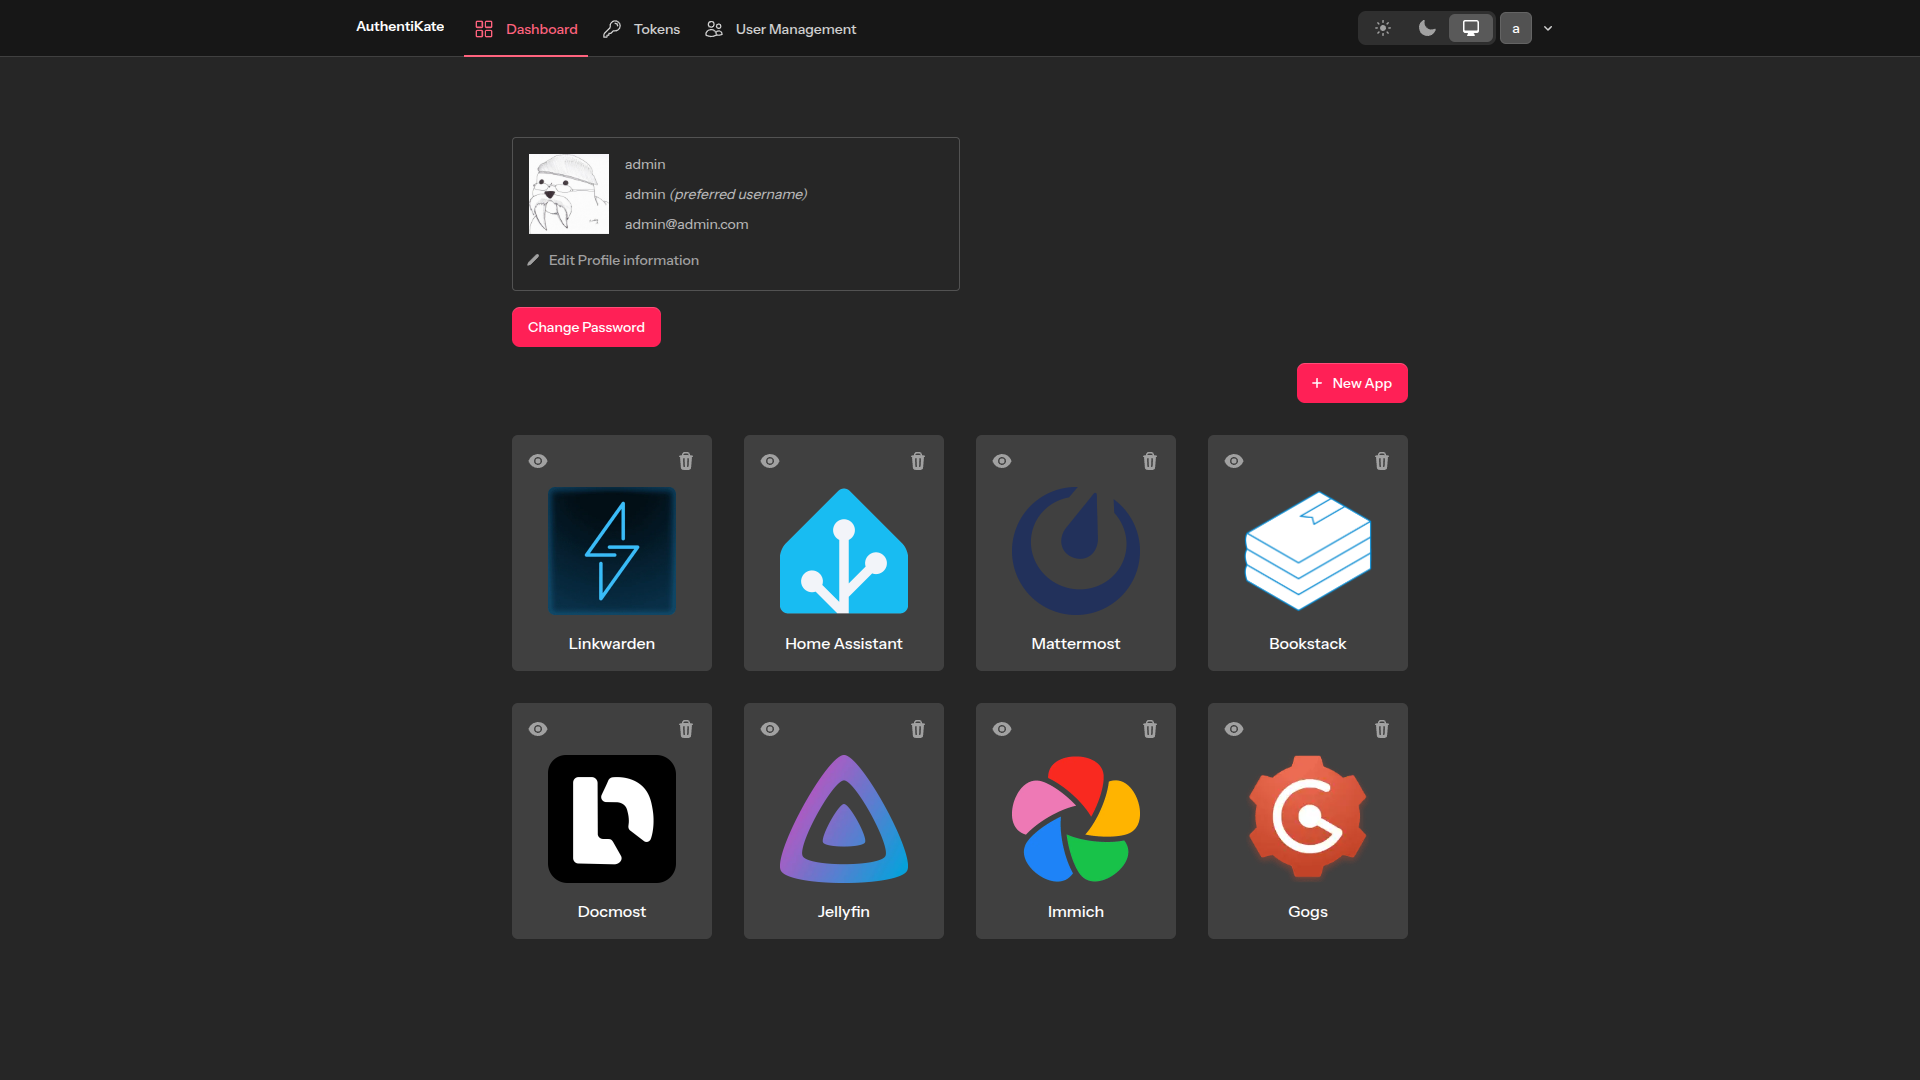Viewport: 1920px width, 1080px height.
Task: Delete the Gogs app via trash icon
Action: point(1382,729)
